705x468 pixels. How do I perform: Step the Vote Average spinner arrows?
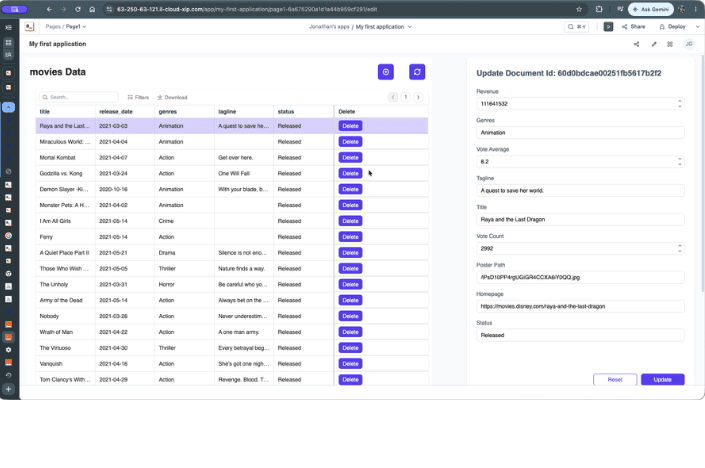pyautogui.click(x=680, y=162)
